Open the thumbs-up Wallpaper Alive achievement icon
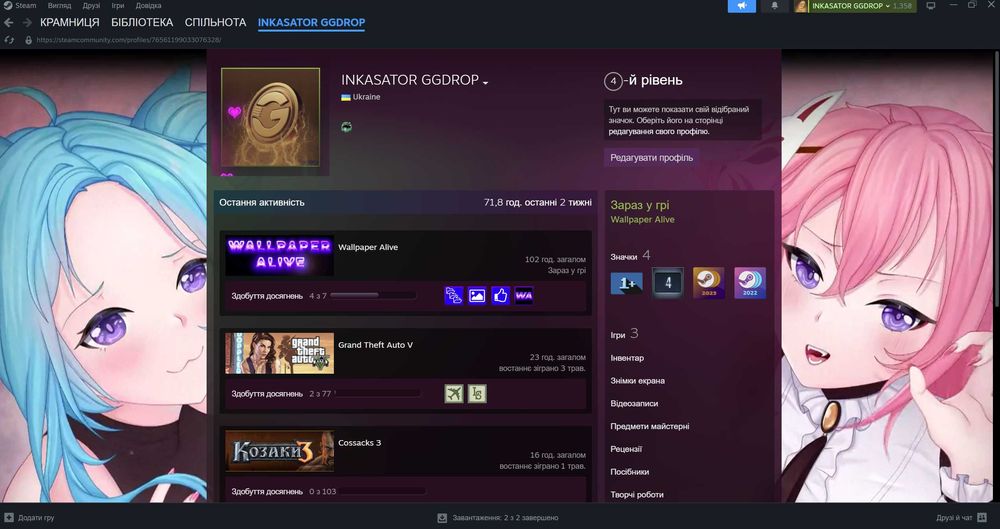 [501, 295]
